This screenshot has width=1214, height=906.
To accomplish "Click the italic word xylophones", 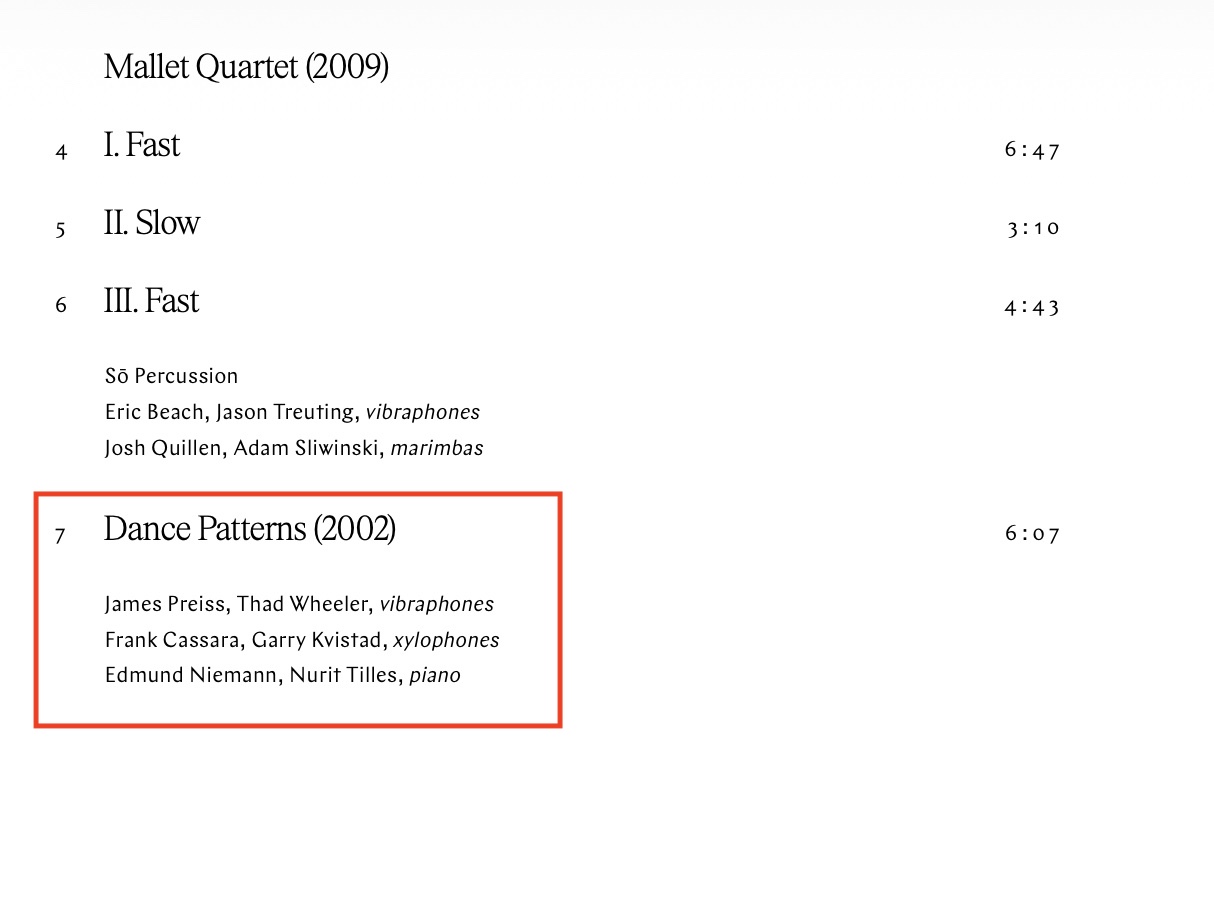I will point(446,640).
